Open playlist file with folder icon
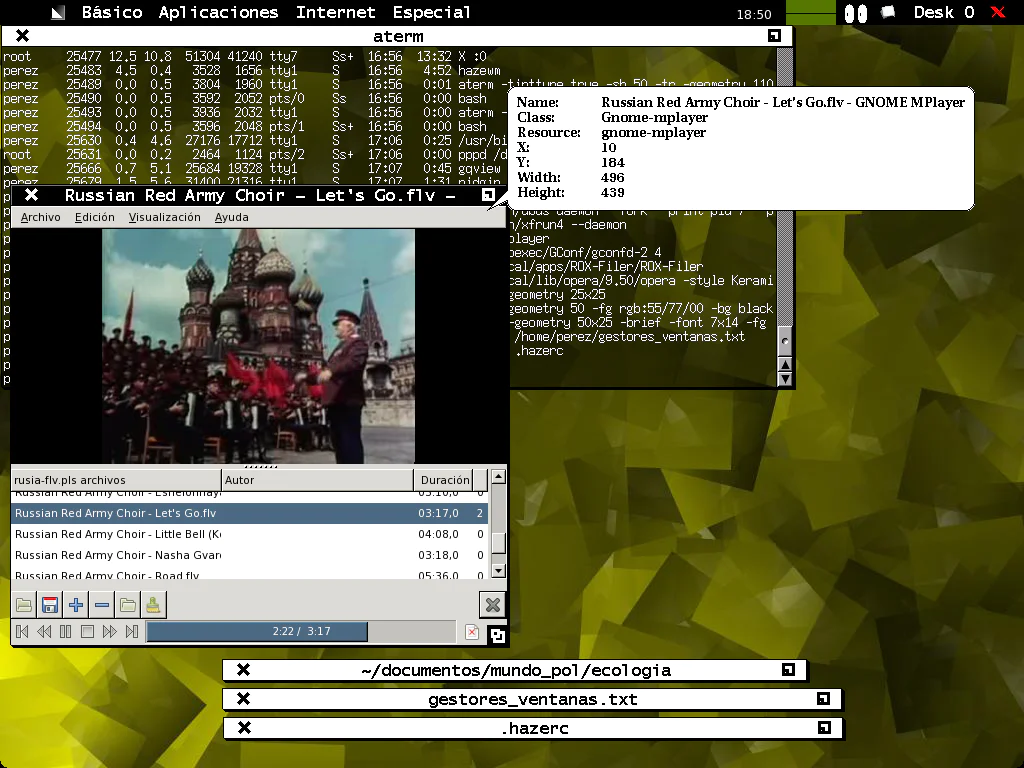Viewport: 1024px width, 768px height. tap(24, 604)
